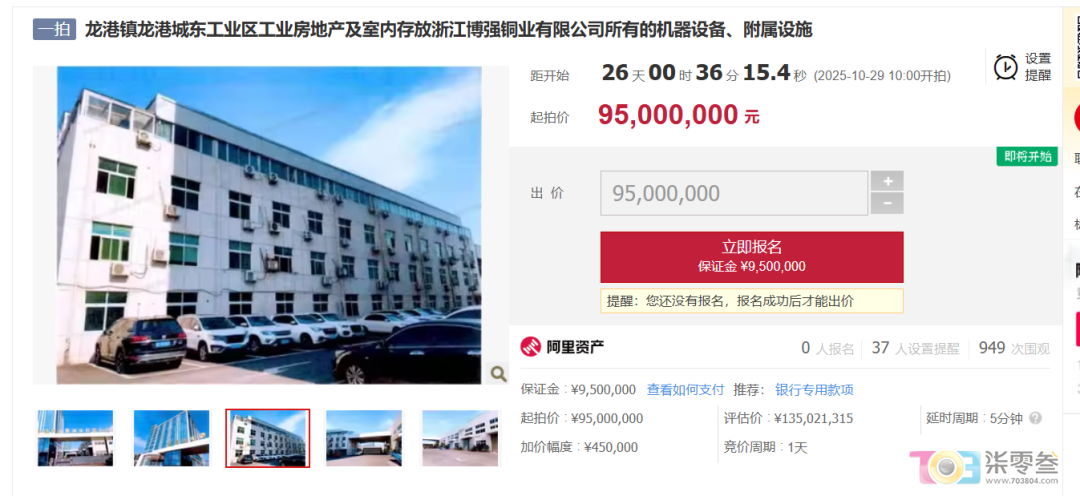This screenshot has height=496, width=1080.
Task: Click the magnifier icon on main photo
Action: tap(498, 373)
